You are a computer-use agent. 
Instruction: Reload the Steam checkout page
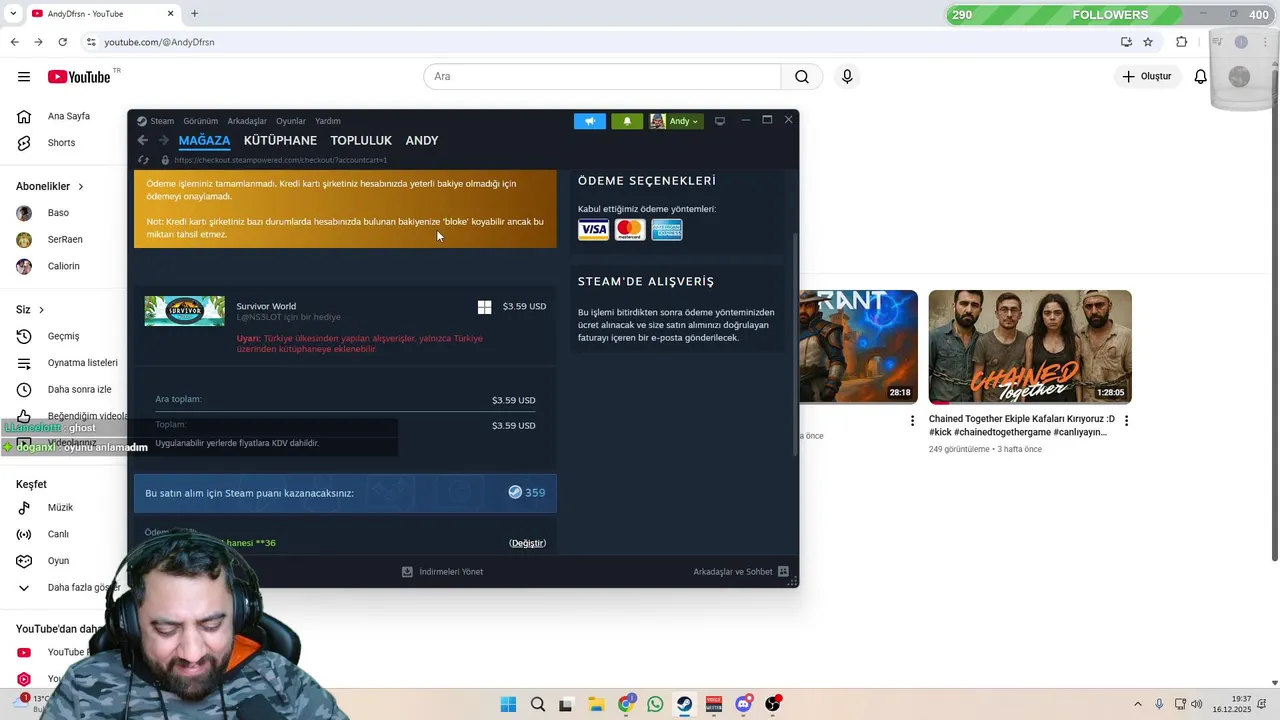click(143, 160)
